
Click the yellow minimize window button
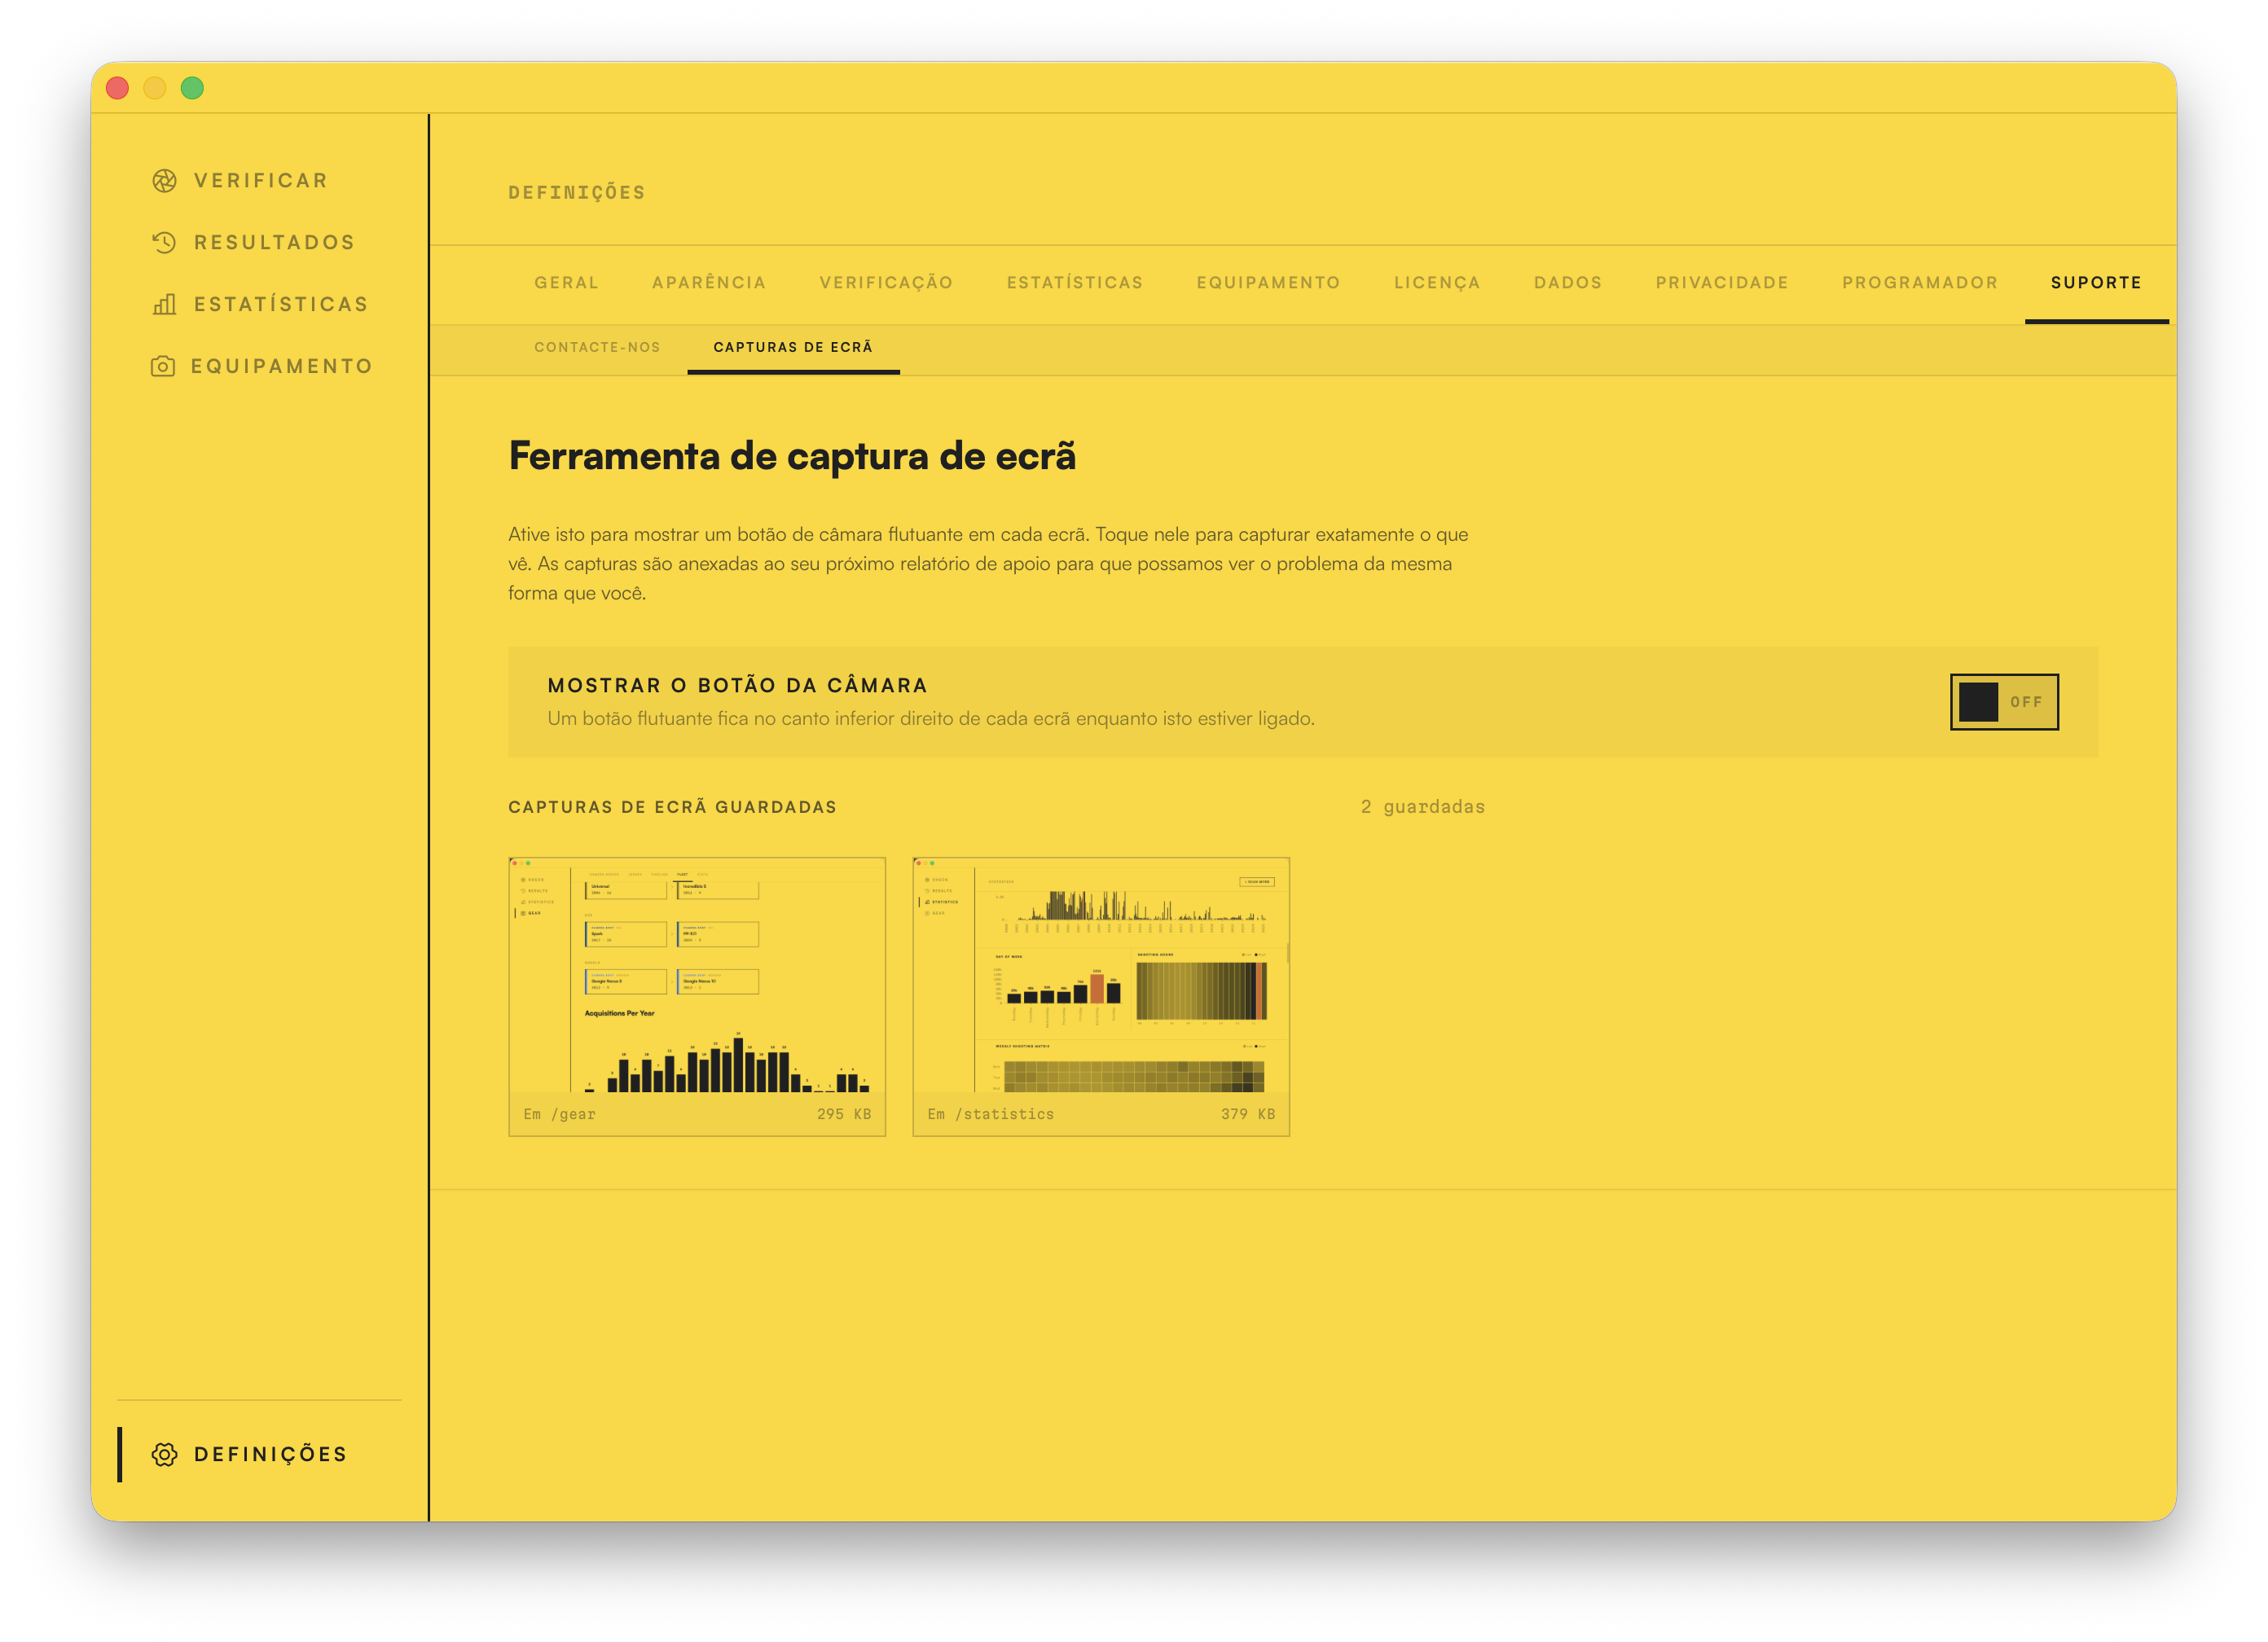point(155,88)
